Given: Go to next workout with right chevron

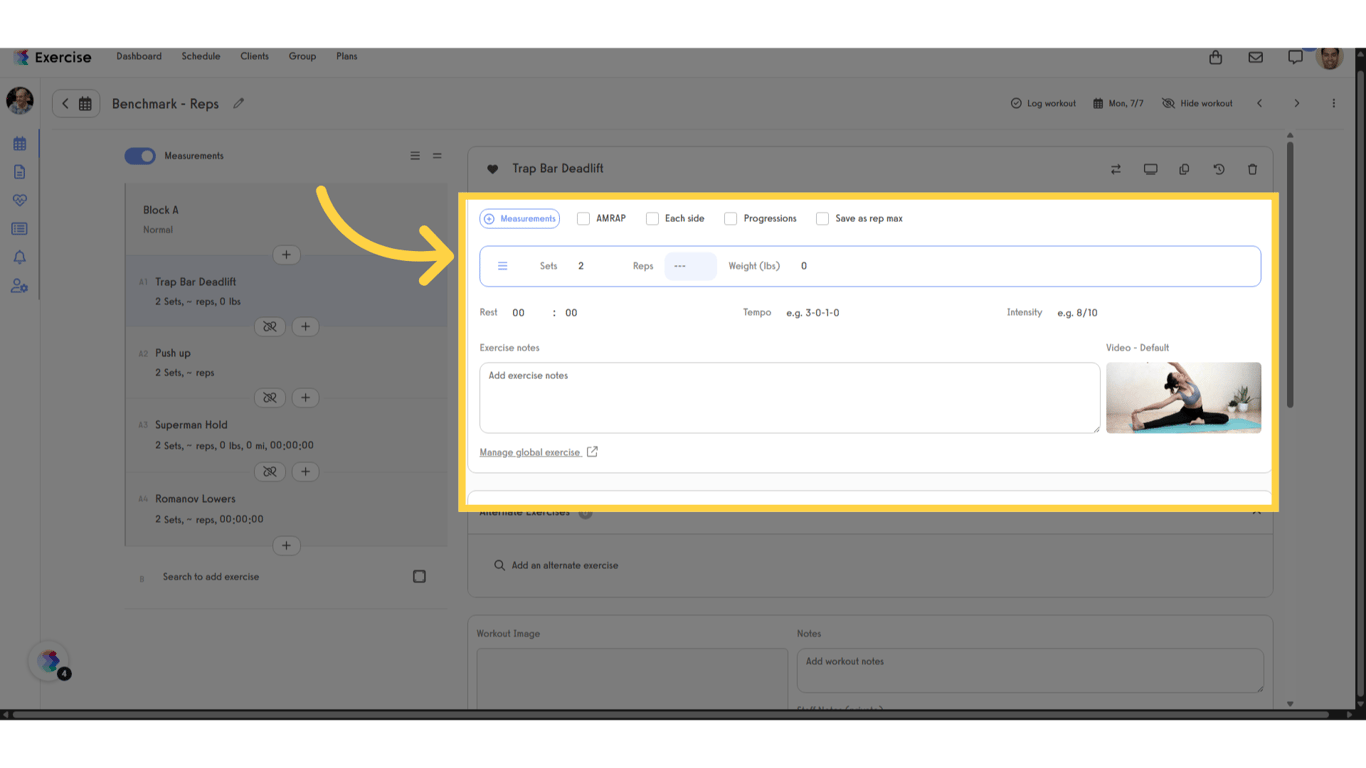Looking at the screenshot, I should pos(1297,104).
